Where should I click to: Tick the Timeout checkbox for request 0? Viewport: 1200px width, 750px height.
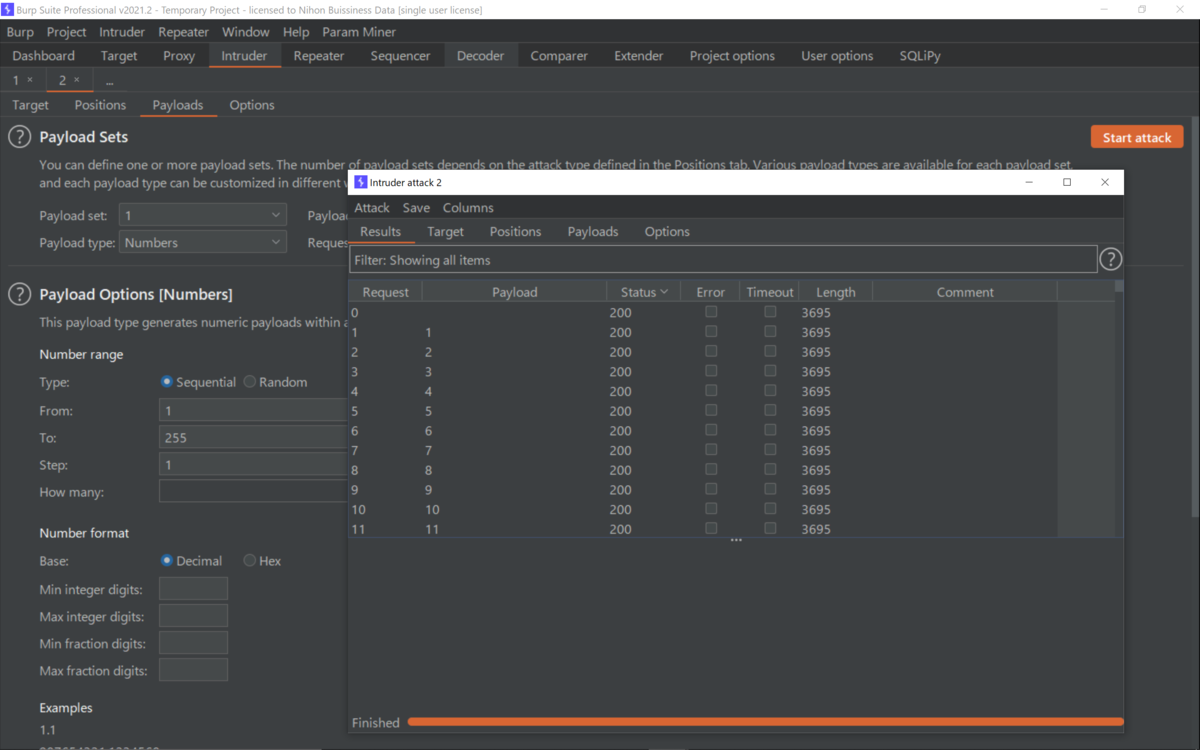tap(770, 312)
